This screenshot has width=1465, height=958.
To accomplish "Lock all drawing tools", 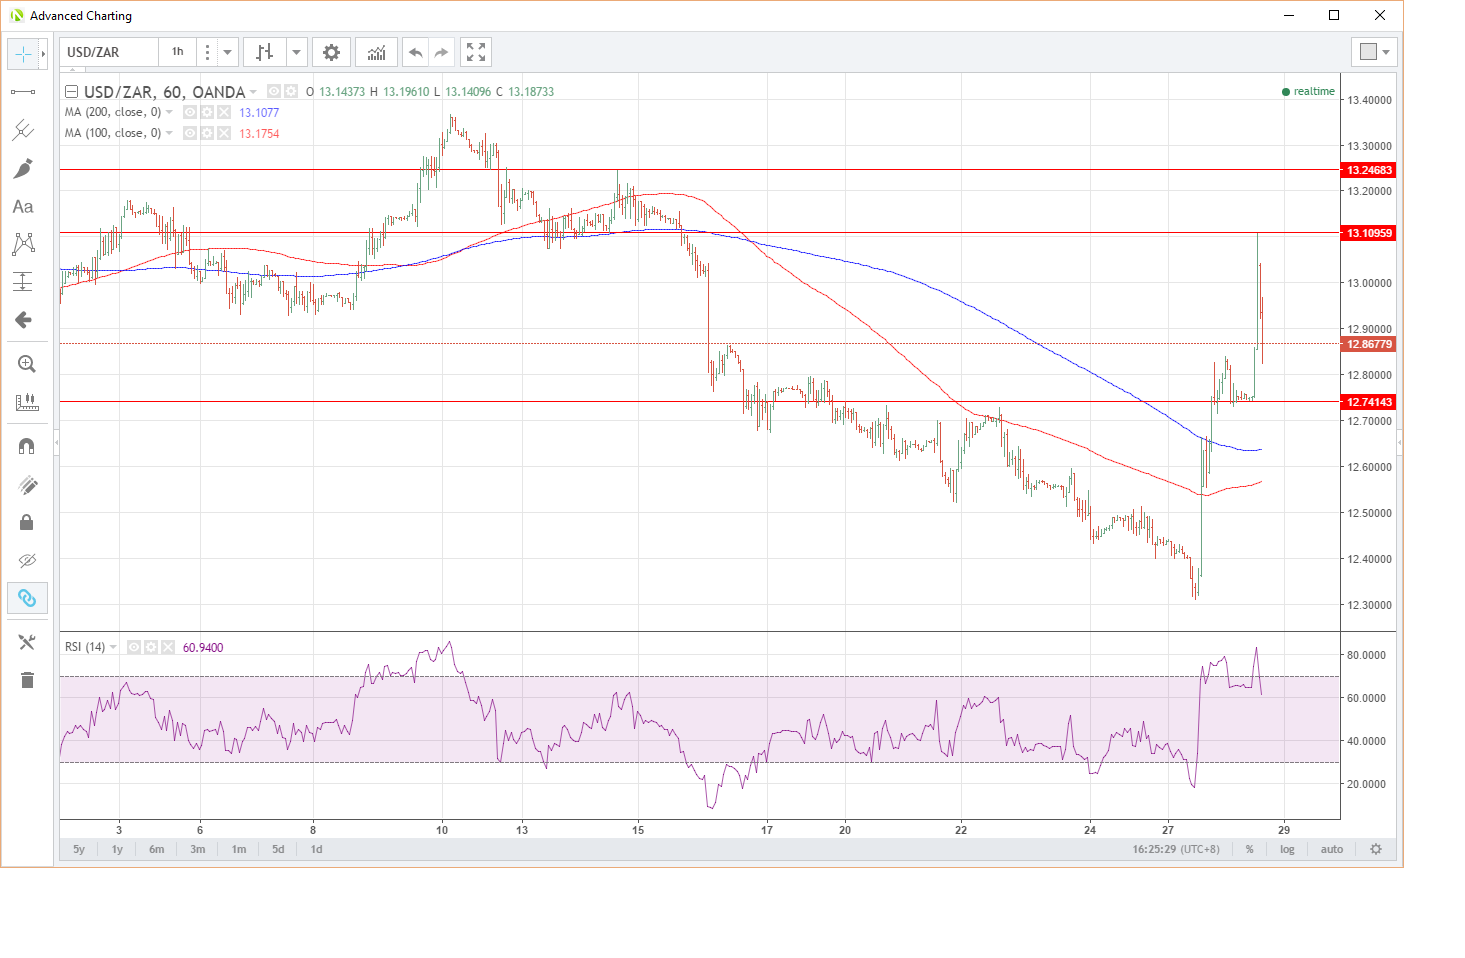I will (x=27, y=522).
